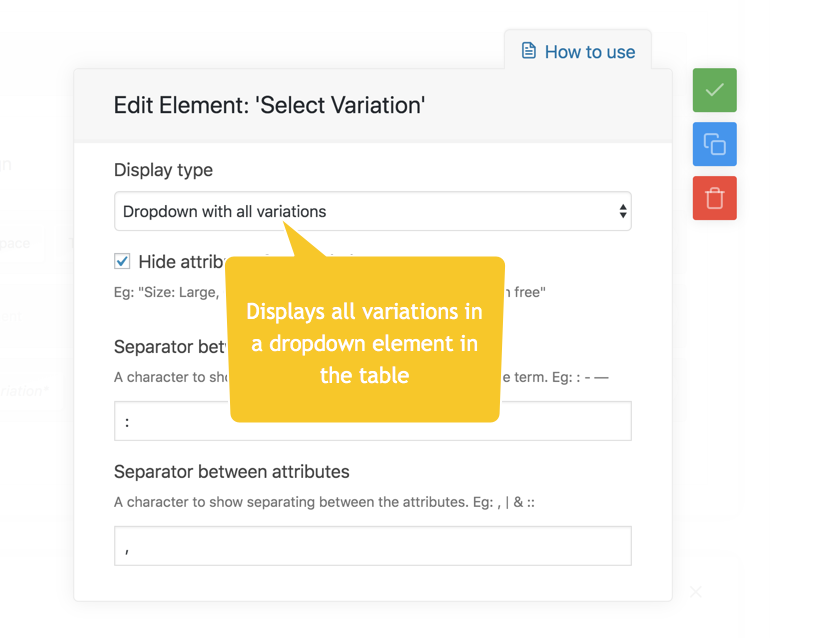The height and width of the screenshot is (638, 836).
Task: Select 'Dropdown with all variations' option text
Action: 224,212
